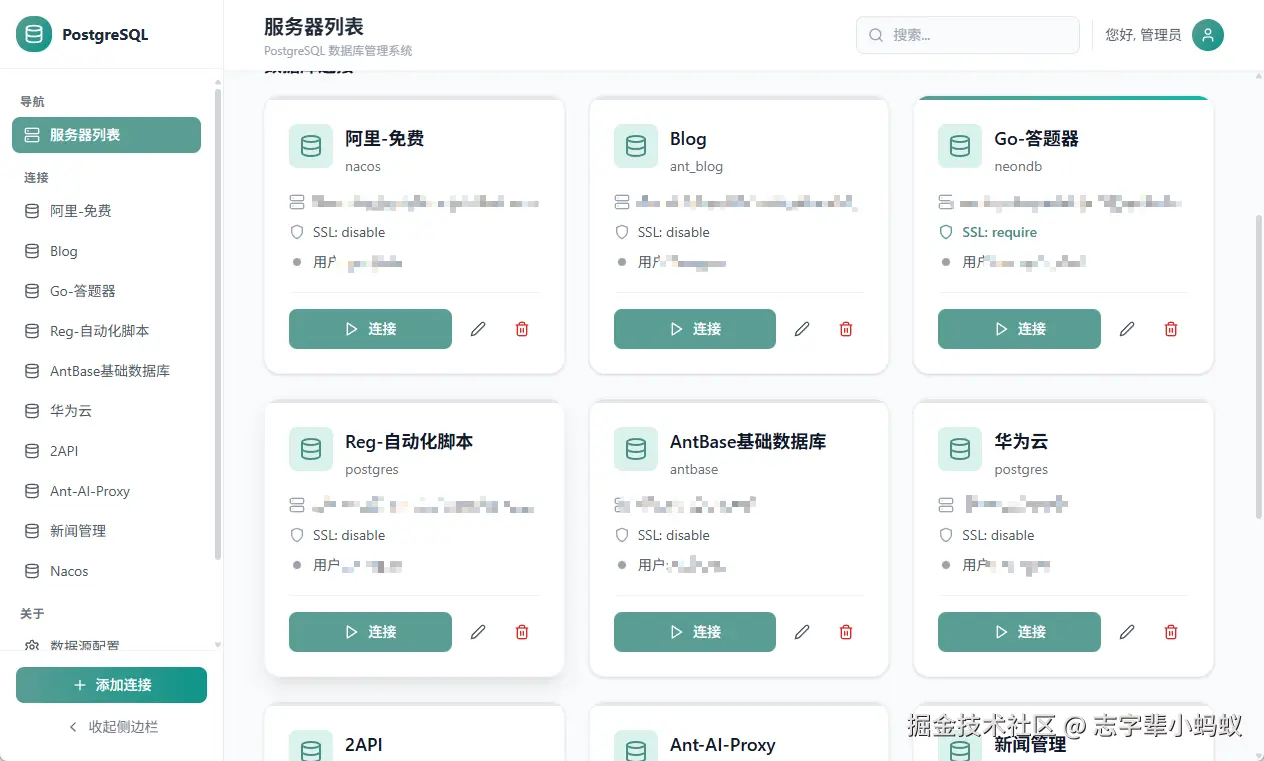The width and height of the screenshot is (1264, 761).
Task: Delete the 华为云 connection trash icon
Action: click(x=1171, y=632)
